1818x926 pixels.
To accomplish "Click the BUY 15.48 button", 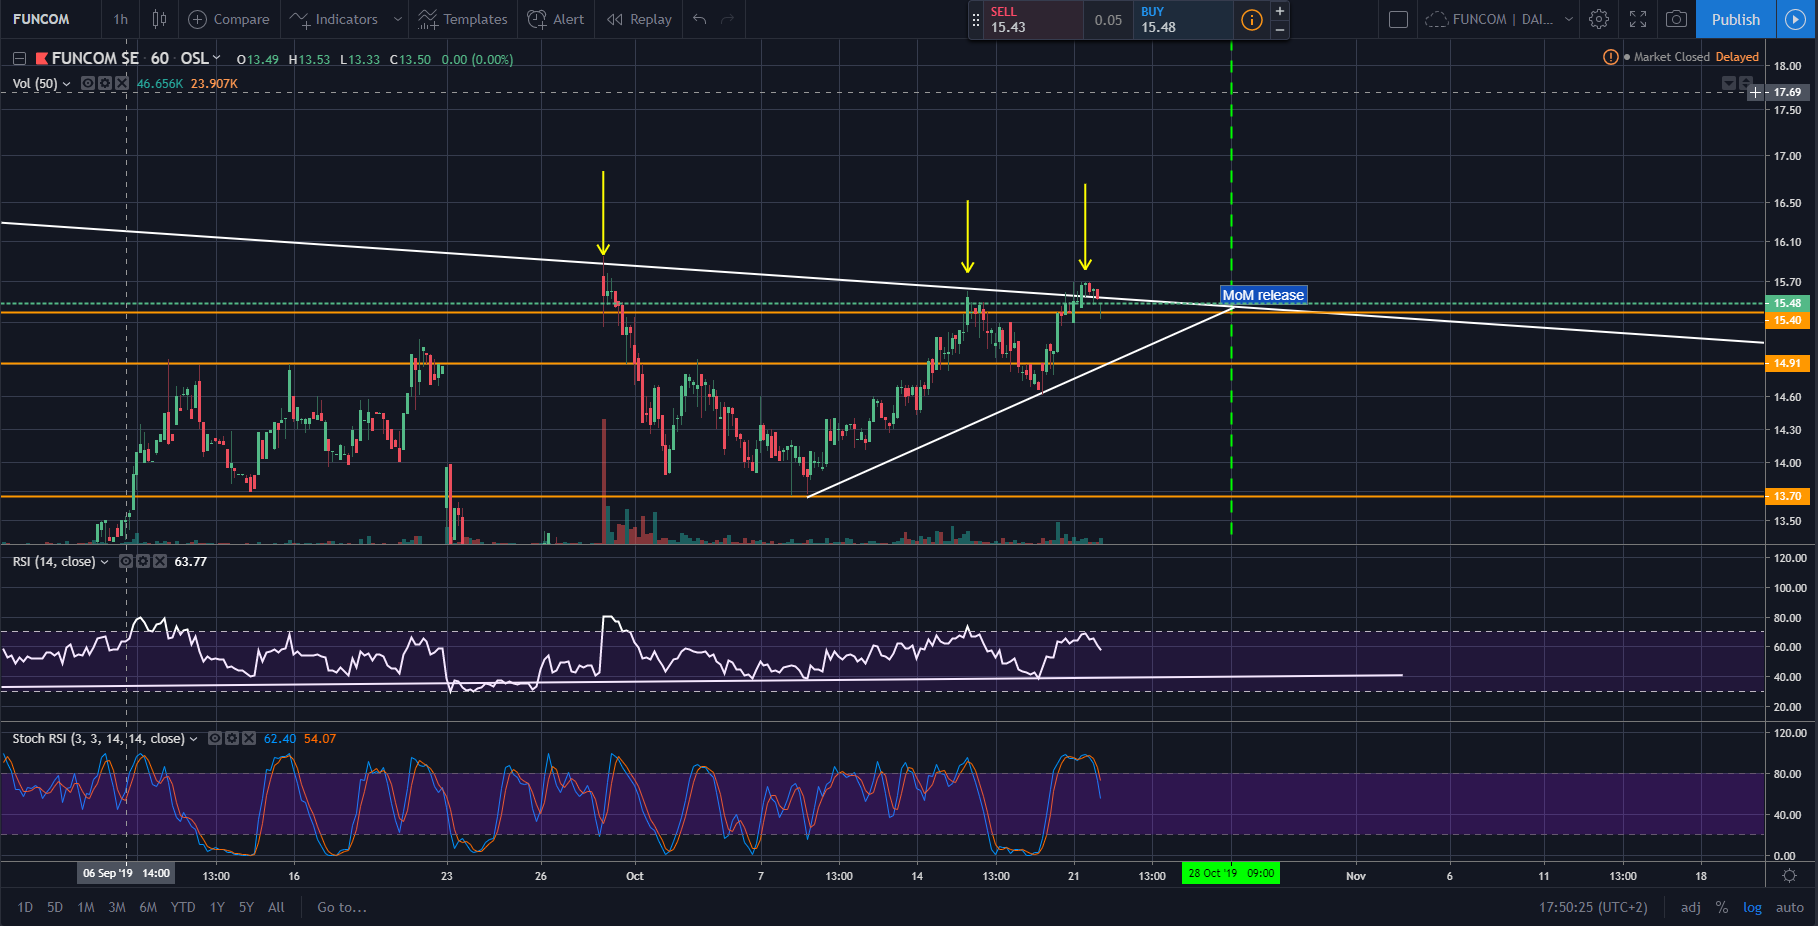I will [1182, 19].
